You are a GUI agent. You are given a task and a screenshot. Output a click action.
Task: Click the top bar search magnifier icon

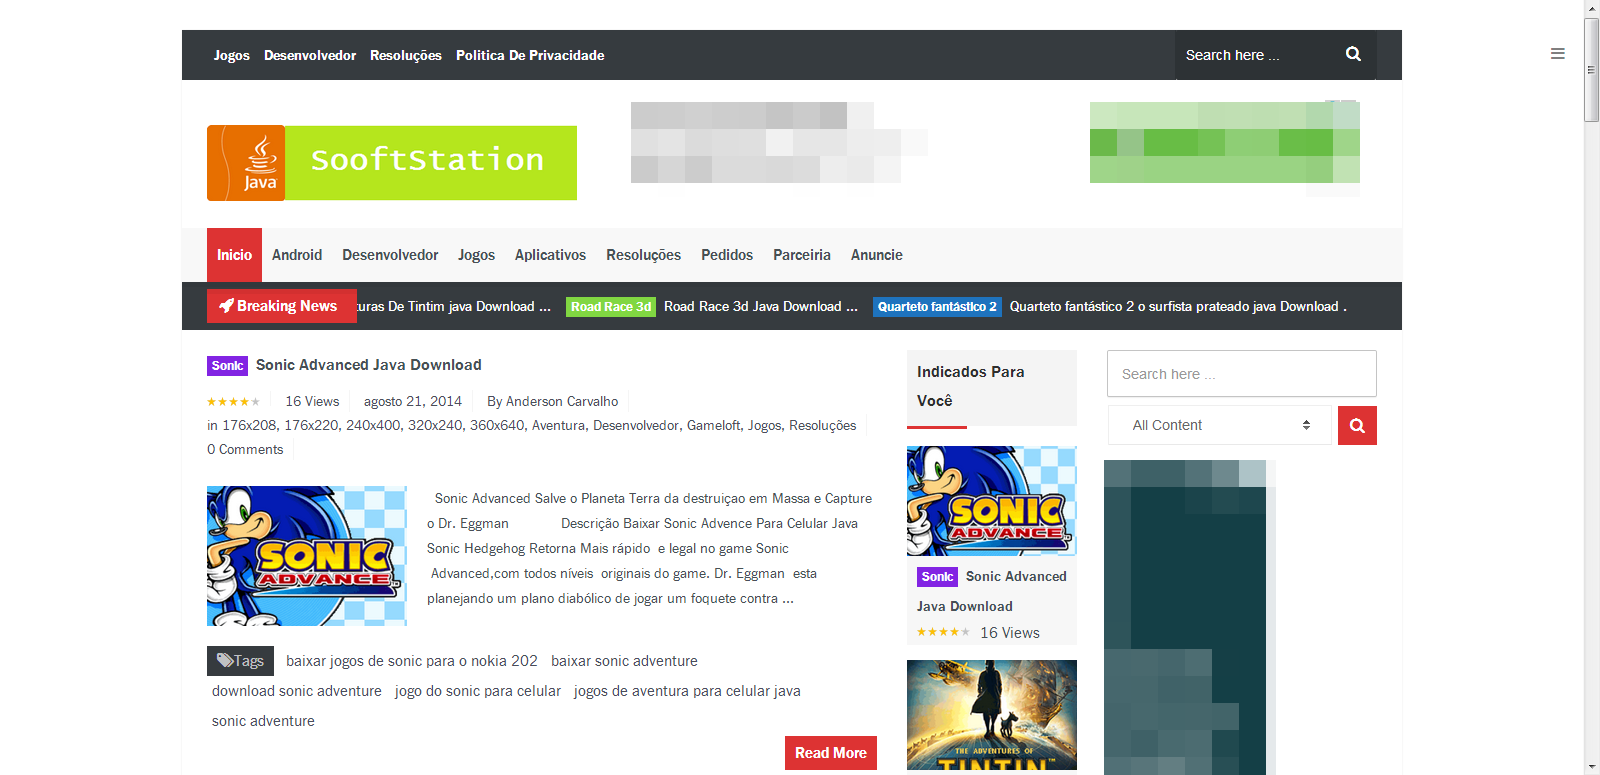1353,54
